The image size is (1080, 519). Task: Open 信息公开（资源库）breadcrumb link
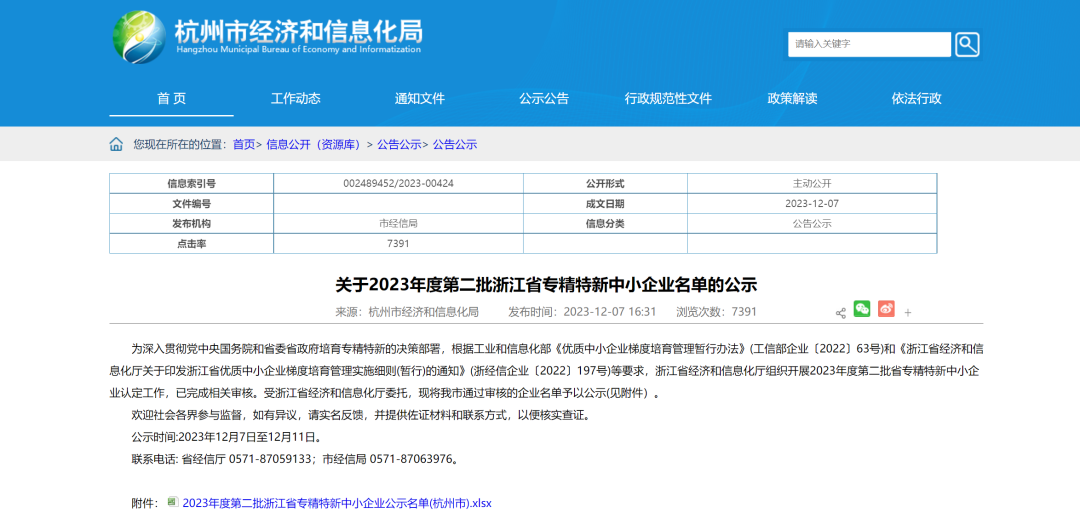pos(313,144)
